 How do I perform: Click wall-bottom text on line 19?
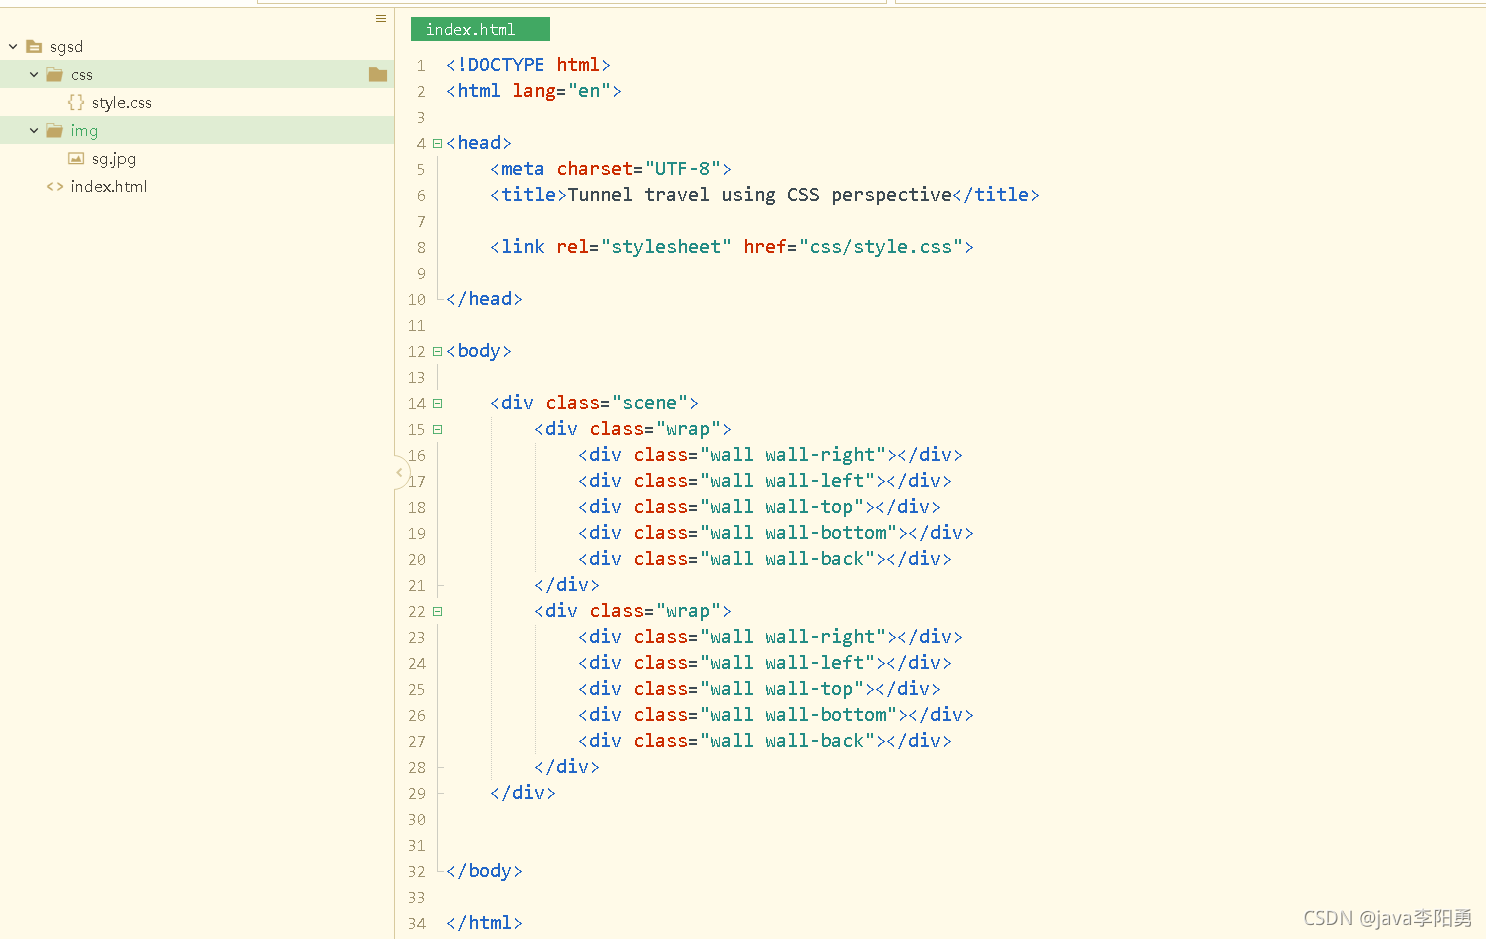click(826, 533)
